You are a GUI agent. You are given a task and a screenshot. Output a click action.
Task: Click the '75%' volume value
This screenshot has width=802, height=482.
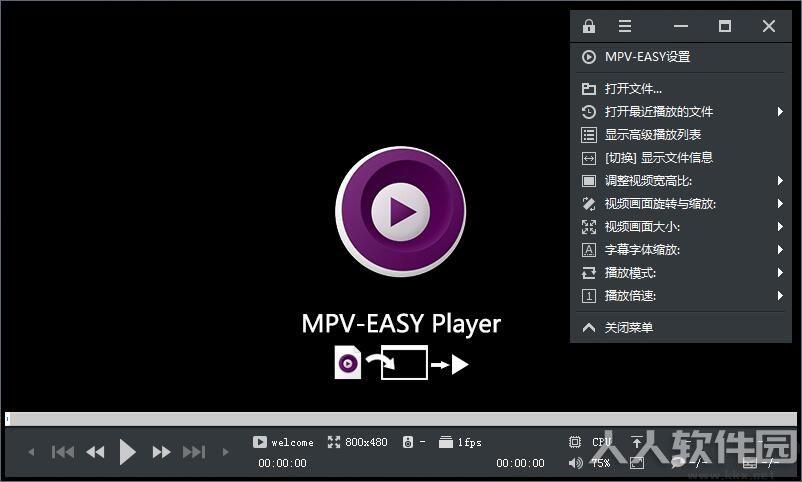point(601,463)
